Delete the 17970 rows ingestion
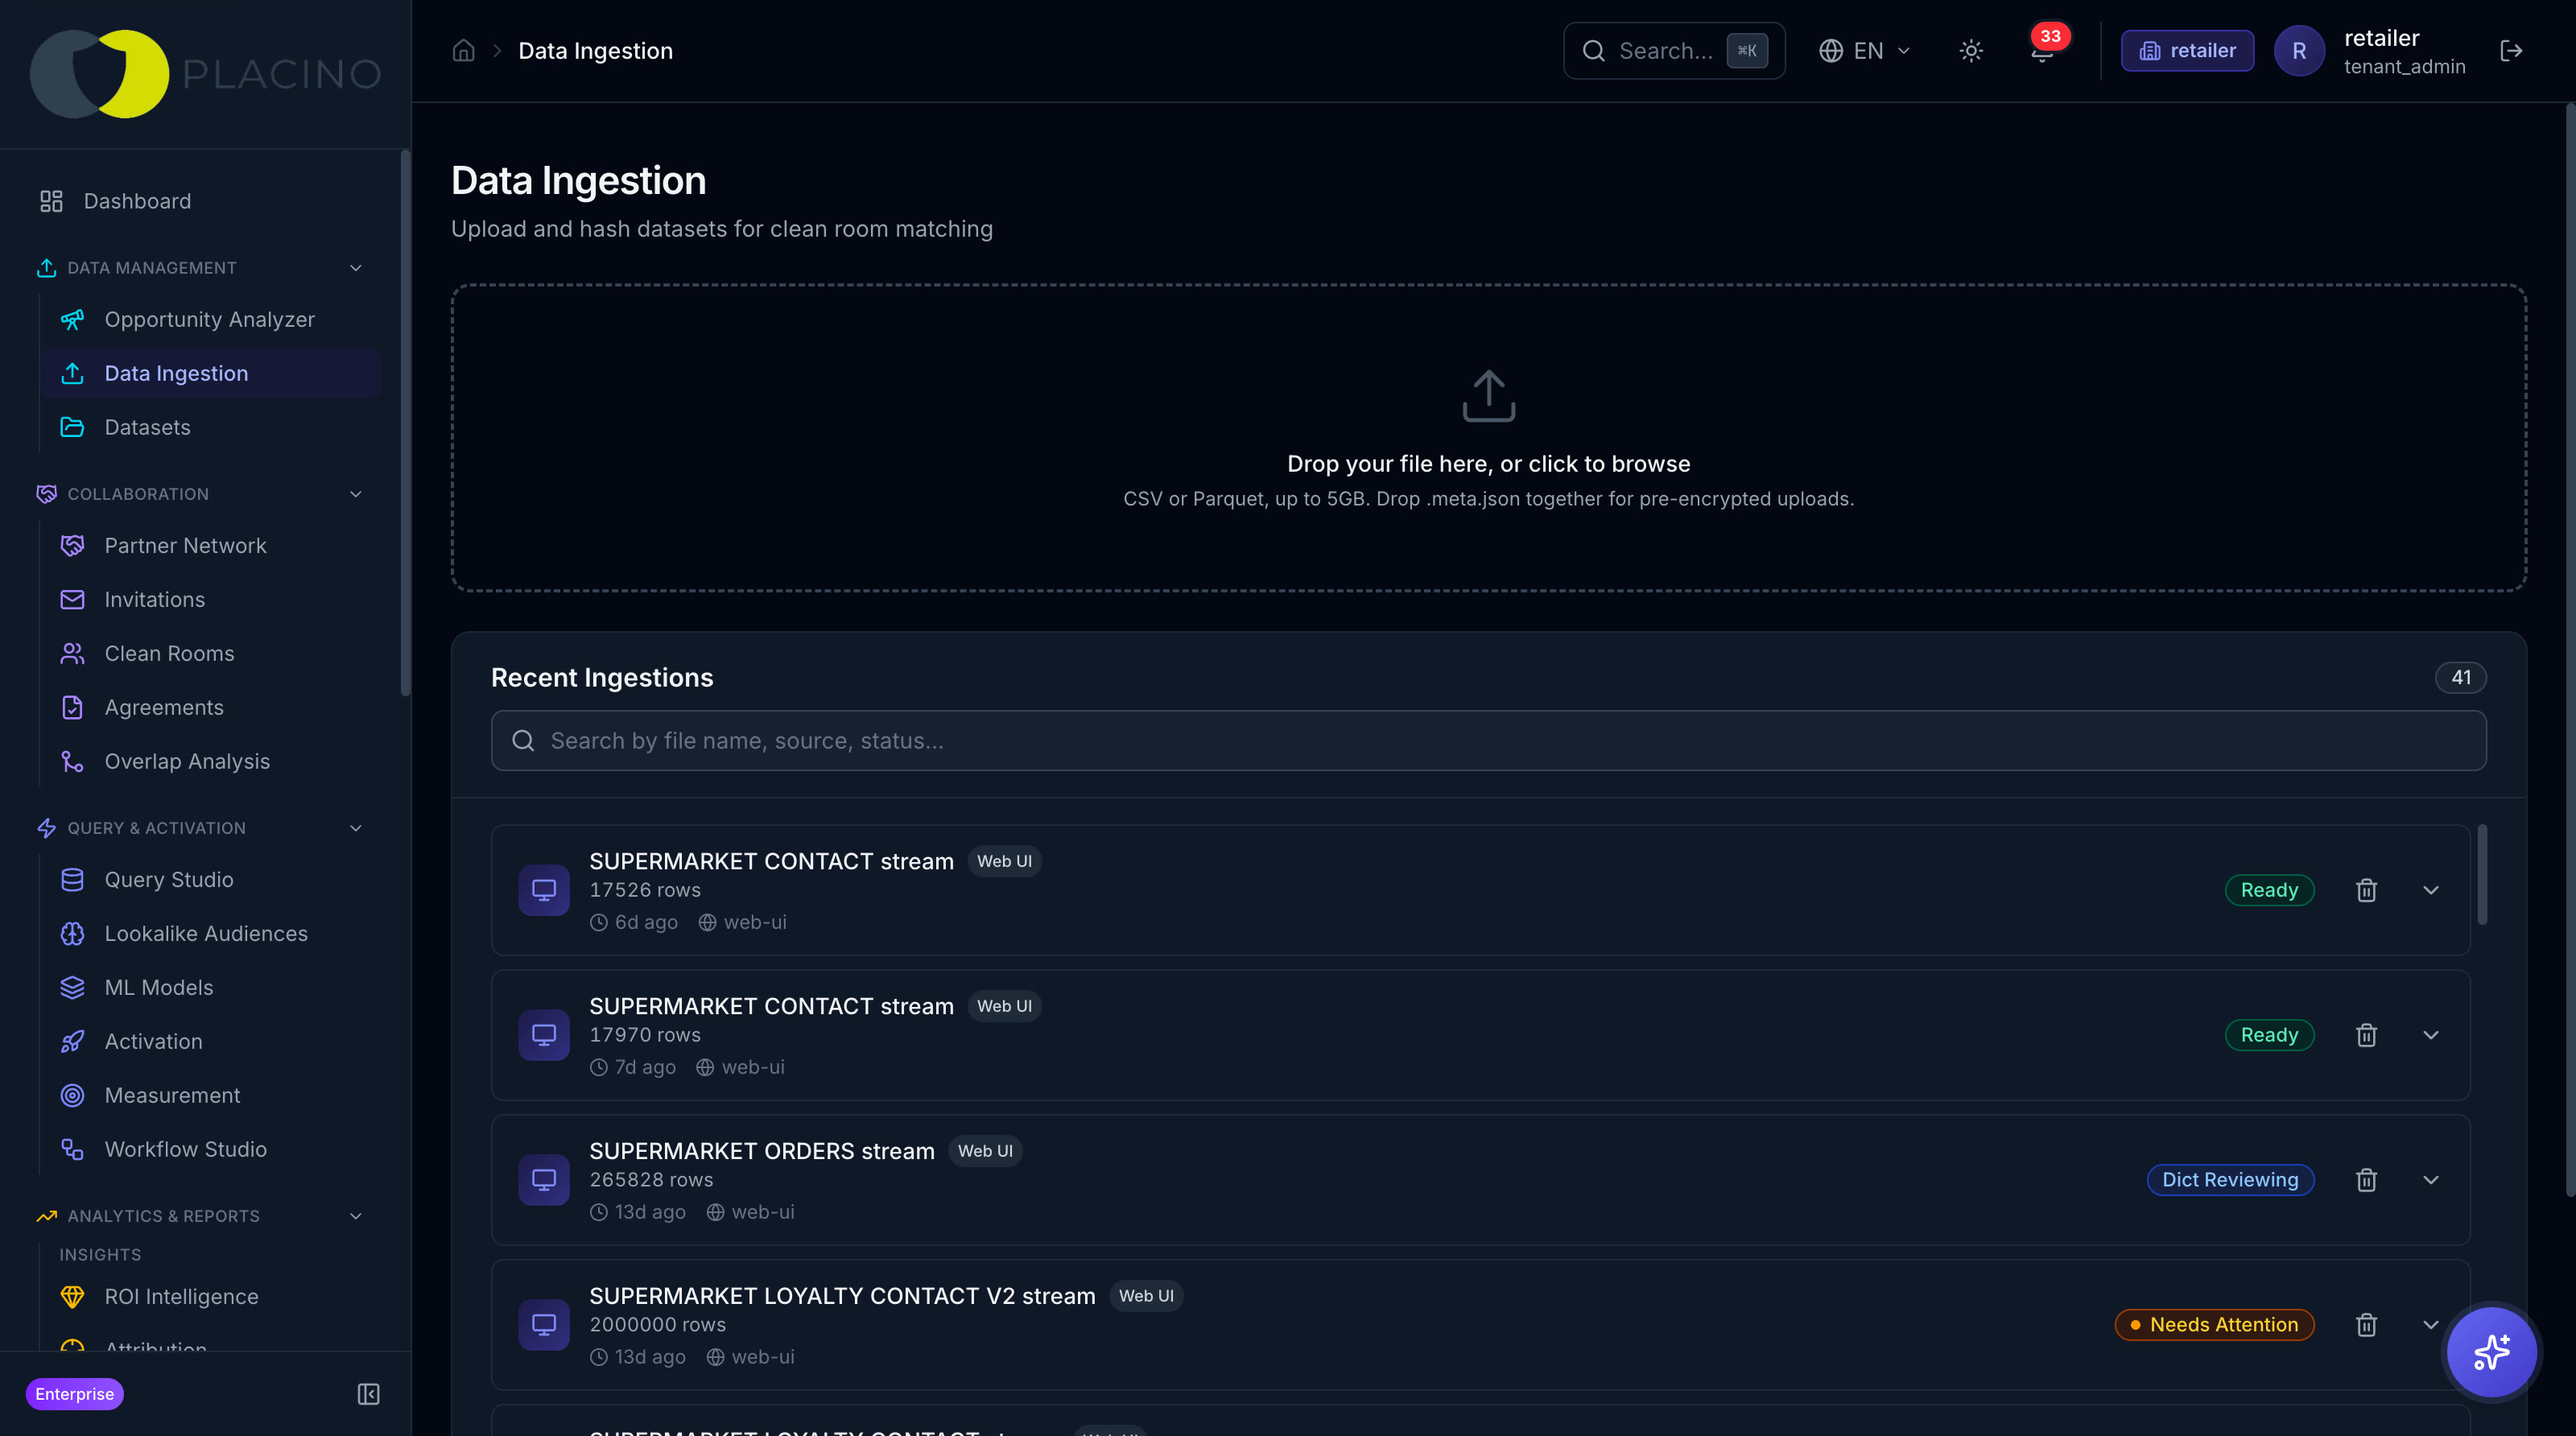 point(2366,1035)
